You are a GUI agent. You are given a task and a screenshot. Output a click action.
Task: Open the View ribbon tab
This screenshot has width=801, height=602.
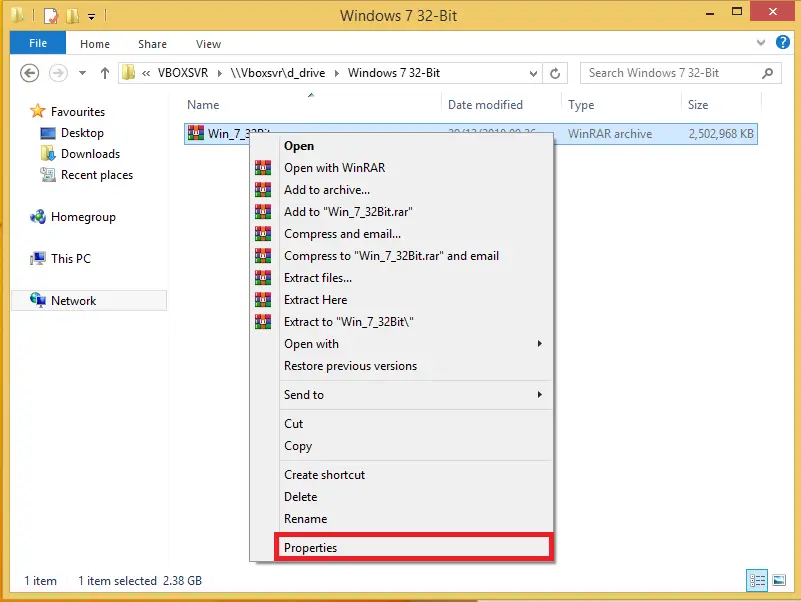tap(208, 44)
